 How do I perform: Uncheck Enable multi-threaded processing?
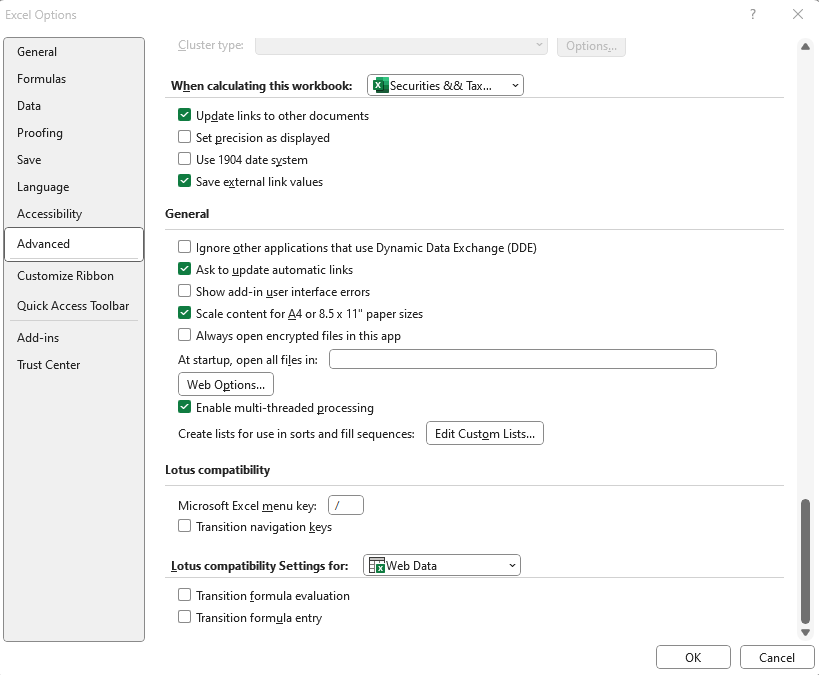(x=185, y=408)
